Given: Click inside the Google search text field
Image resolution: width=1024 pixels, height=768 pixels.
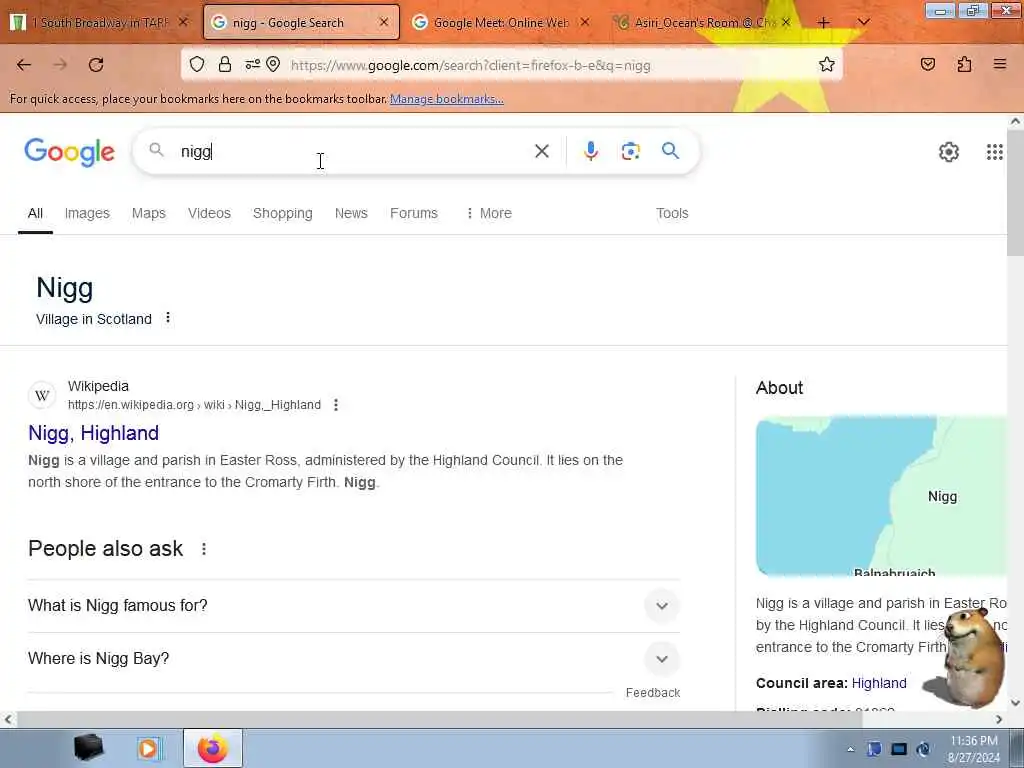Looking at the screenshot, I should (353, 152).
